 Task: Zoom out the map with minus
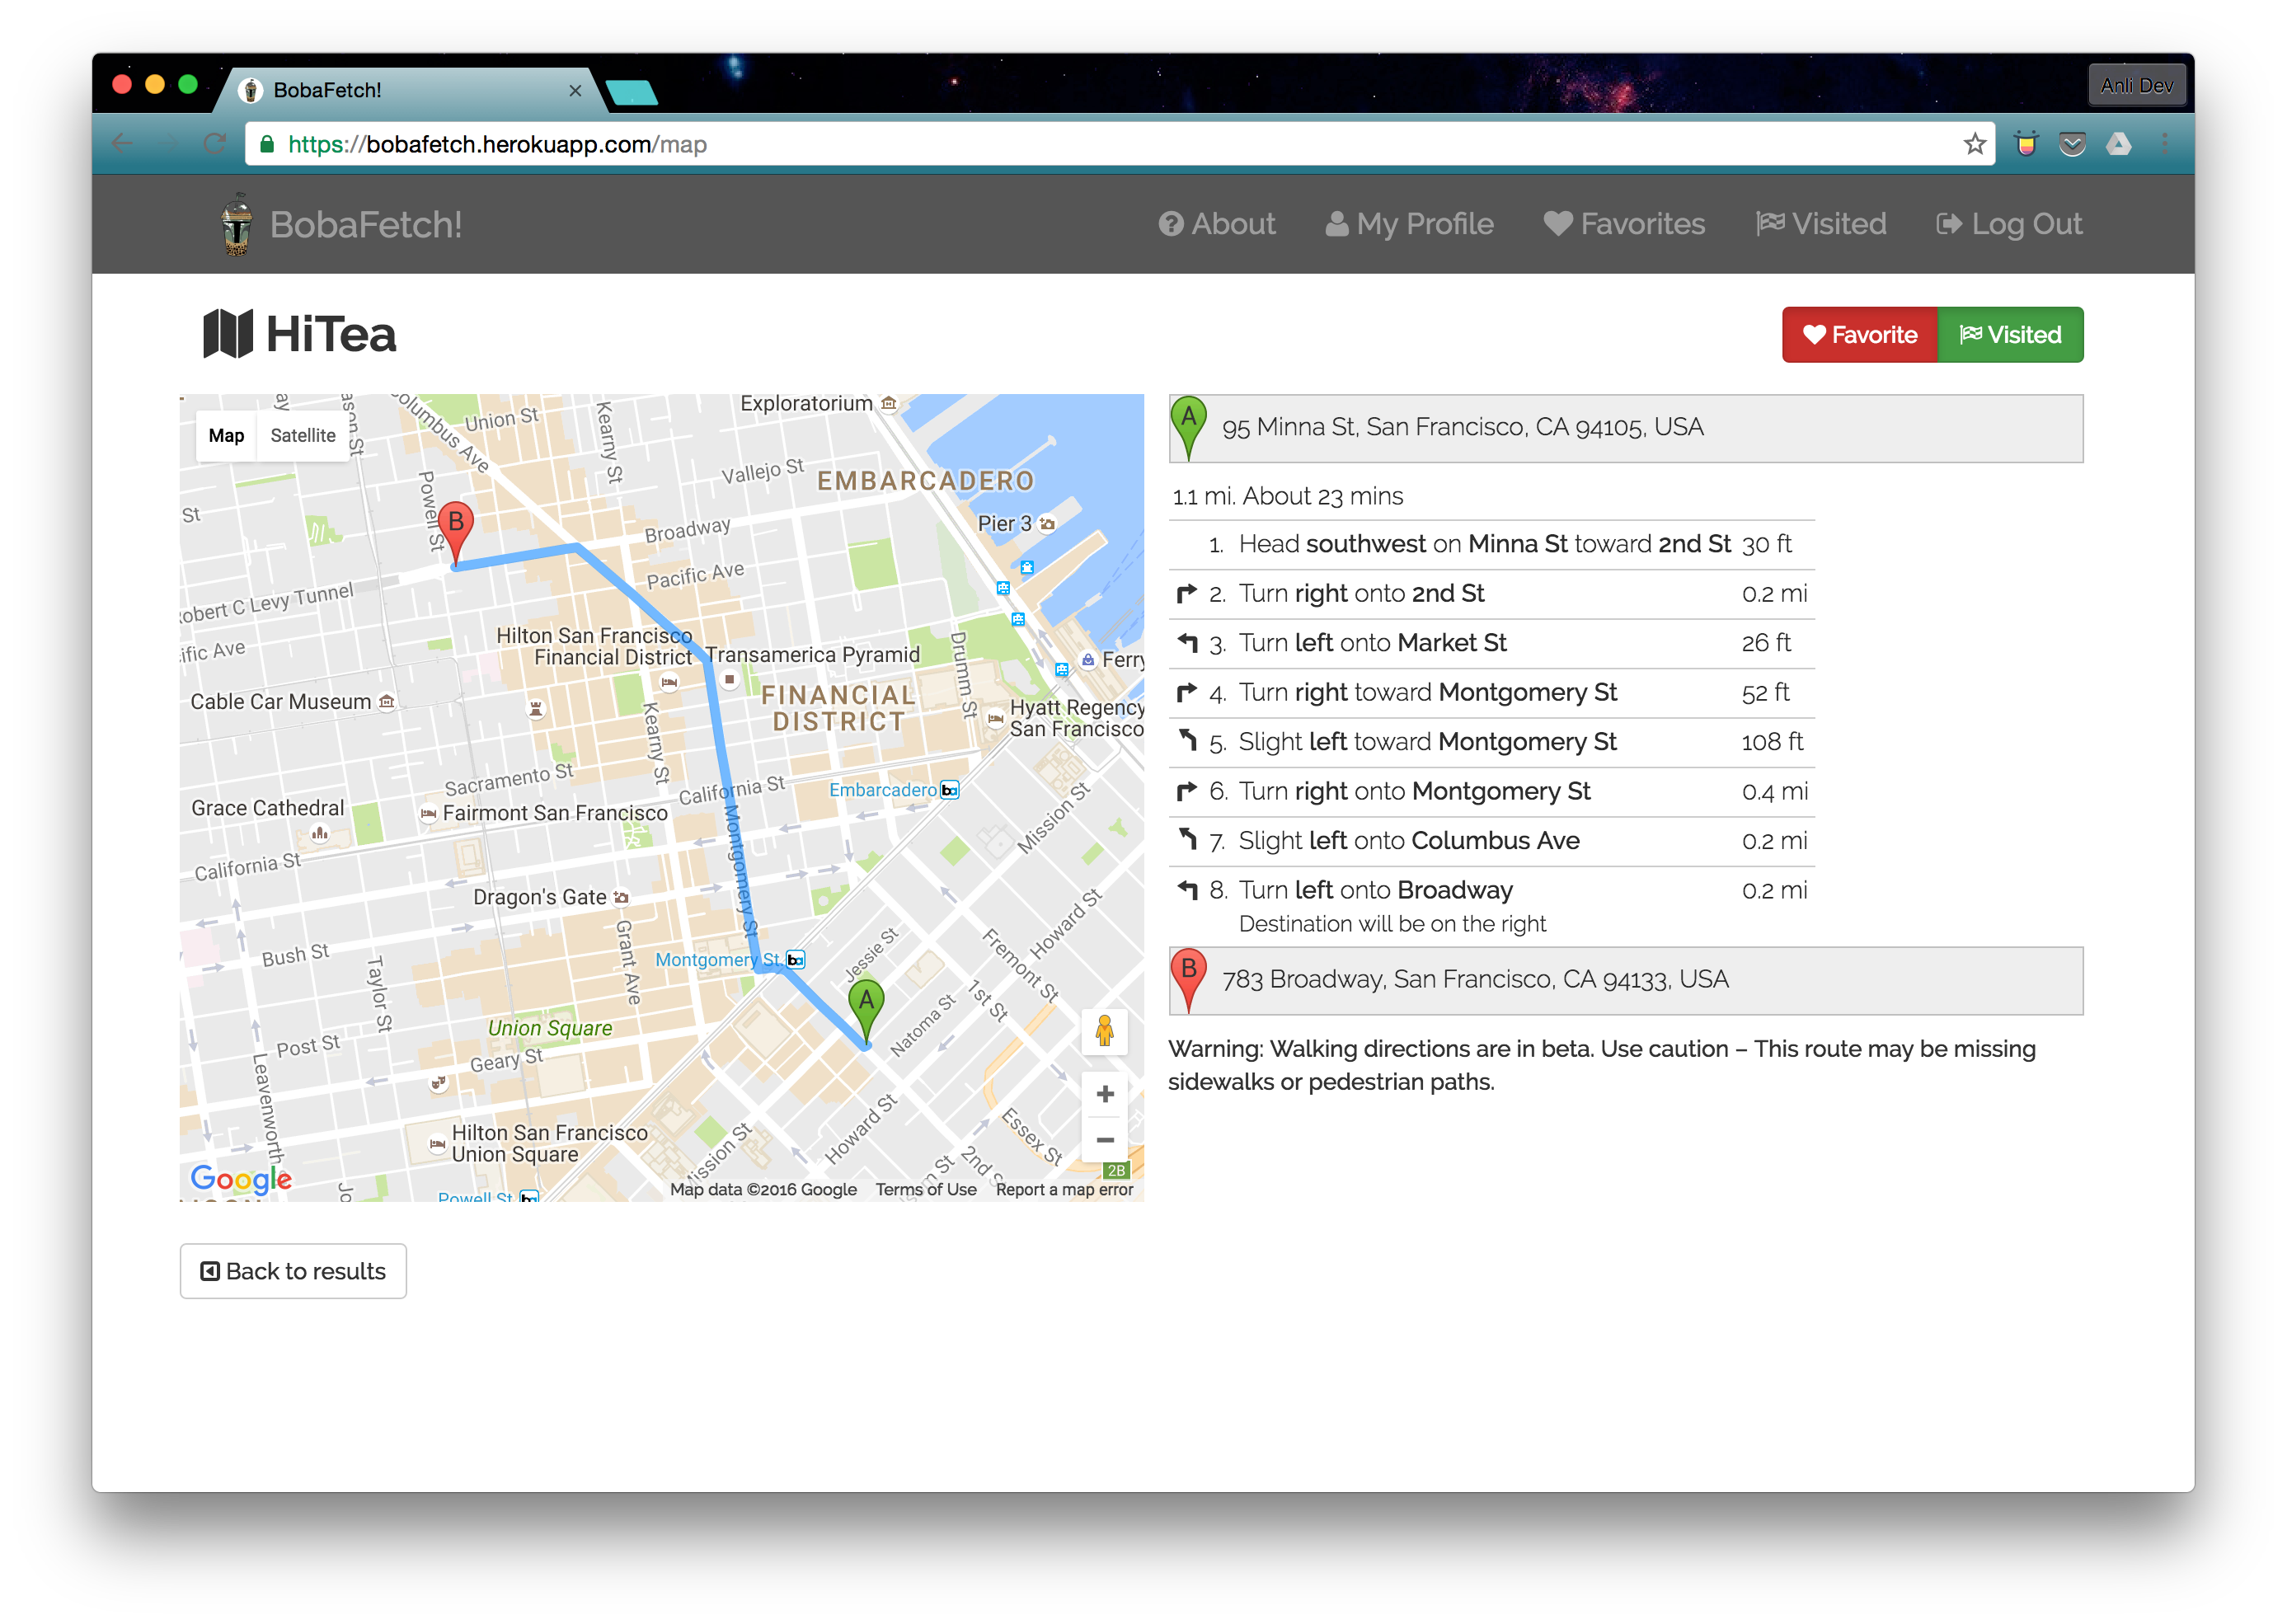1104,1140
